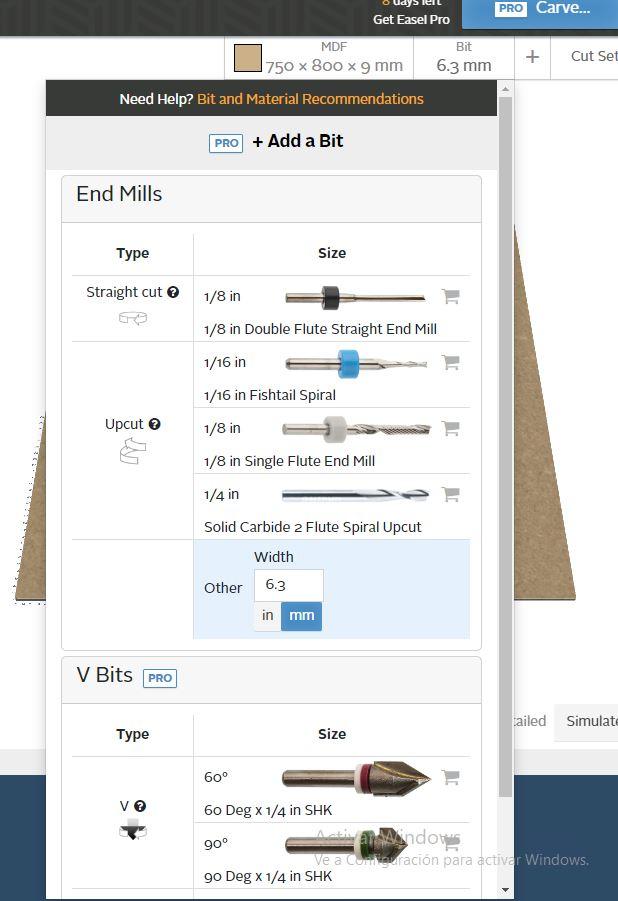618x901 pixels.
Task: Click the Carve button
Action: [541, 9]
